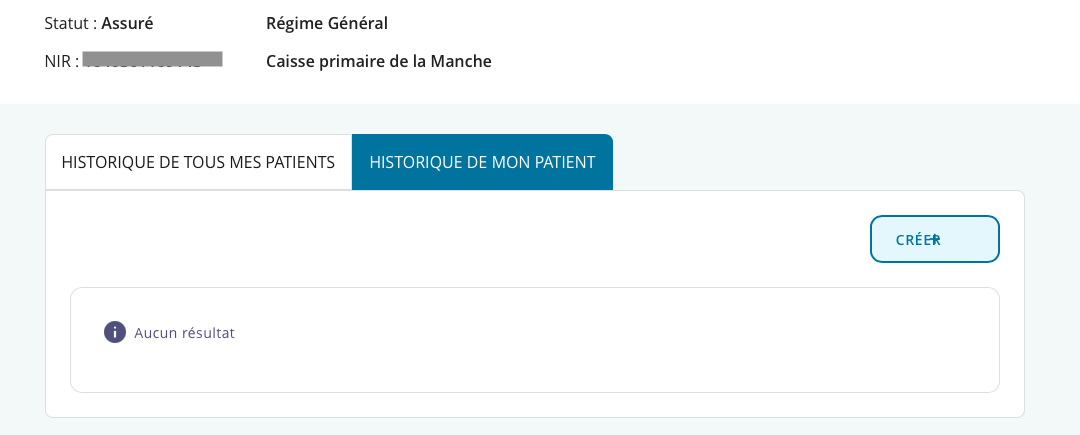Click the word Manche in the caisse name
Viewport: 1080px width, 435px height.
(x=461, y=61)
